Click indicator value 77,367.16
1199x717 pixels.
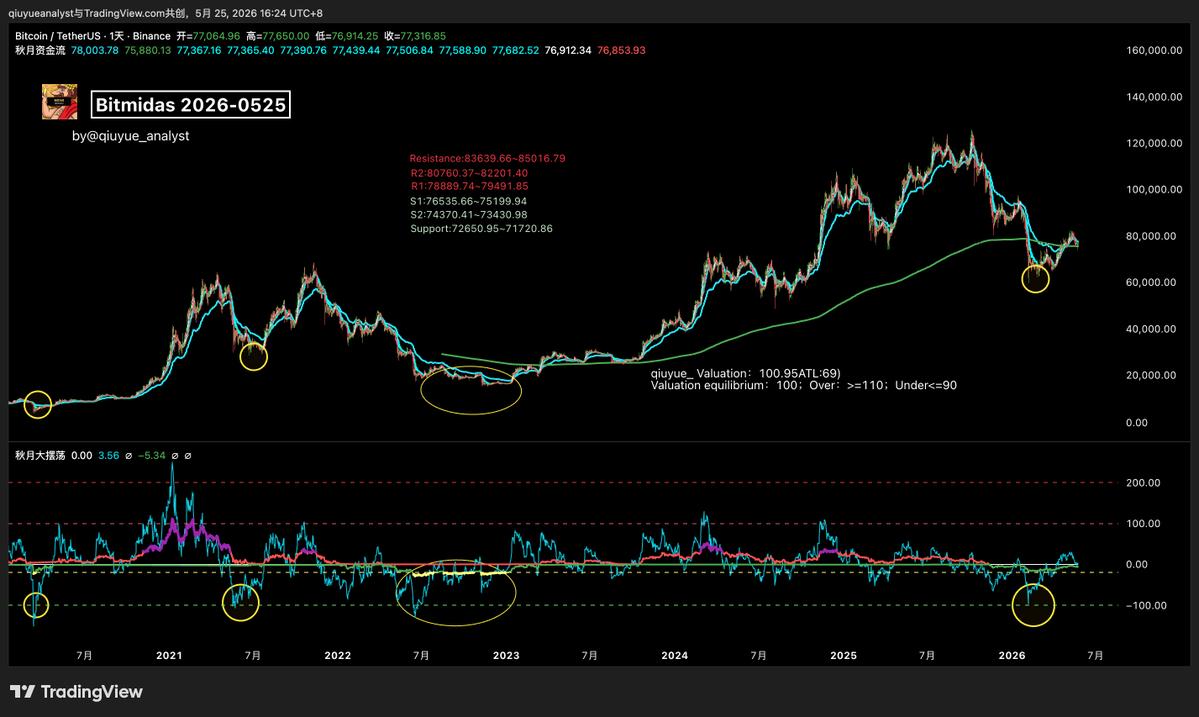click(x=199, y=50)
